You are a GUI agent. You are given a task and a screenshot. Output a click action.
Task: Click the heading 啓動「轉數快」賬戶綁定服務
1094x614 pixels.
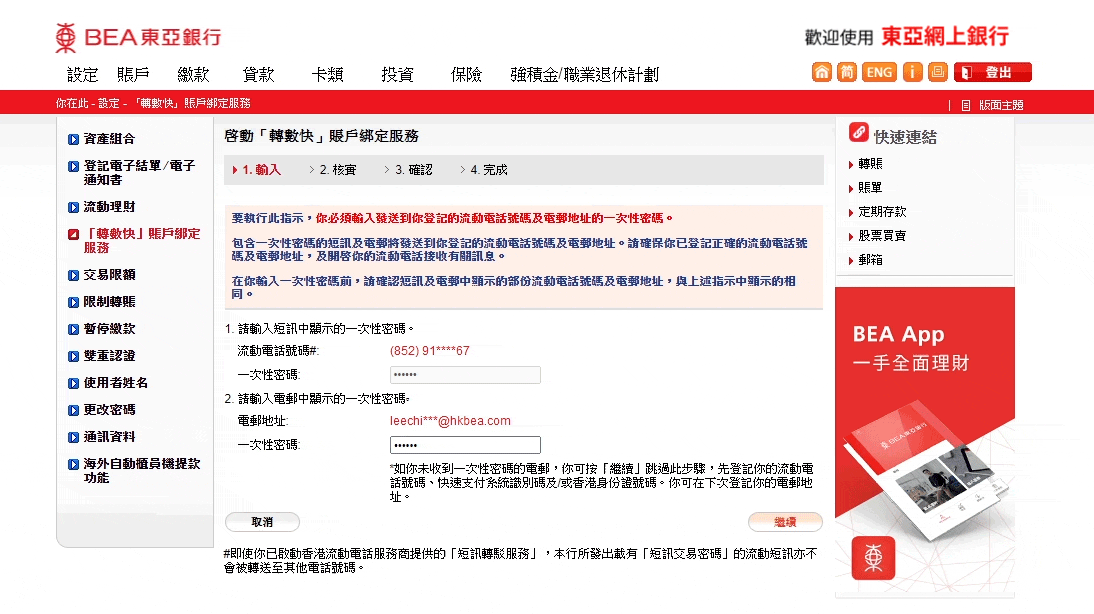[x=321, y=136]
